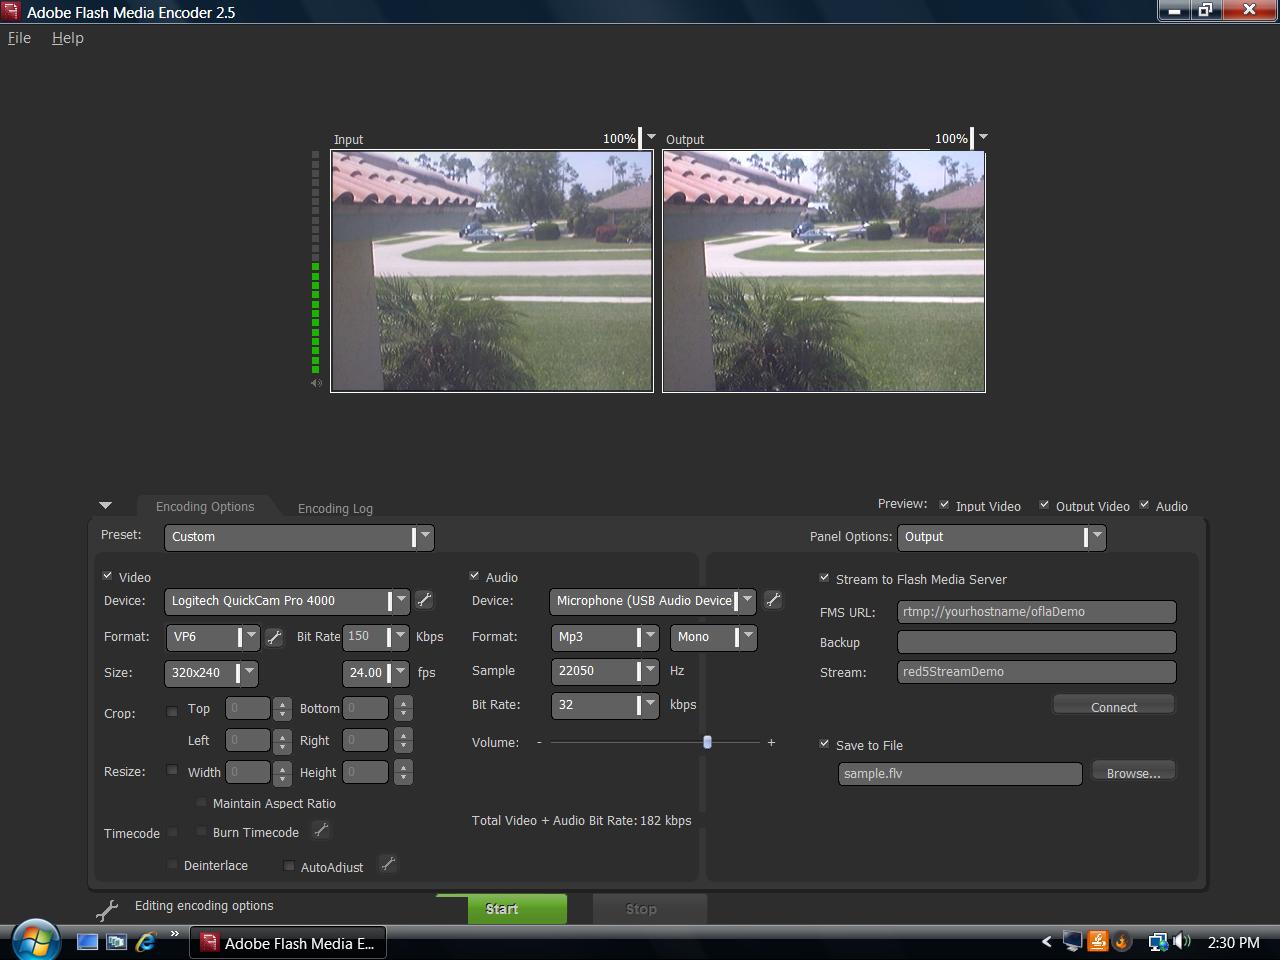Click the Output video preview
Screen dimensions: 1280x960
[x=824, y=271]
